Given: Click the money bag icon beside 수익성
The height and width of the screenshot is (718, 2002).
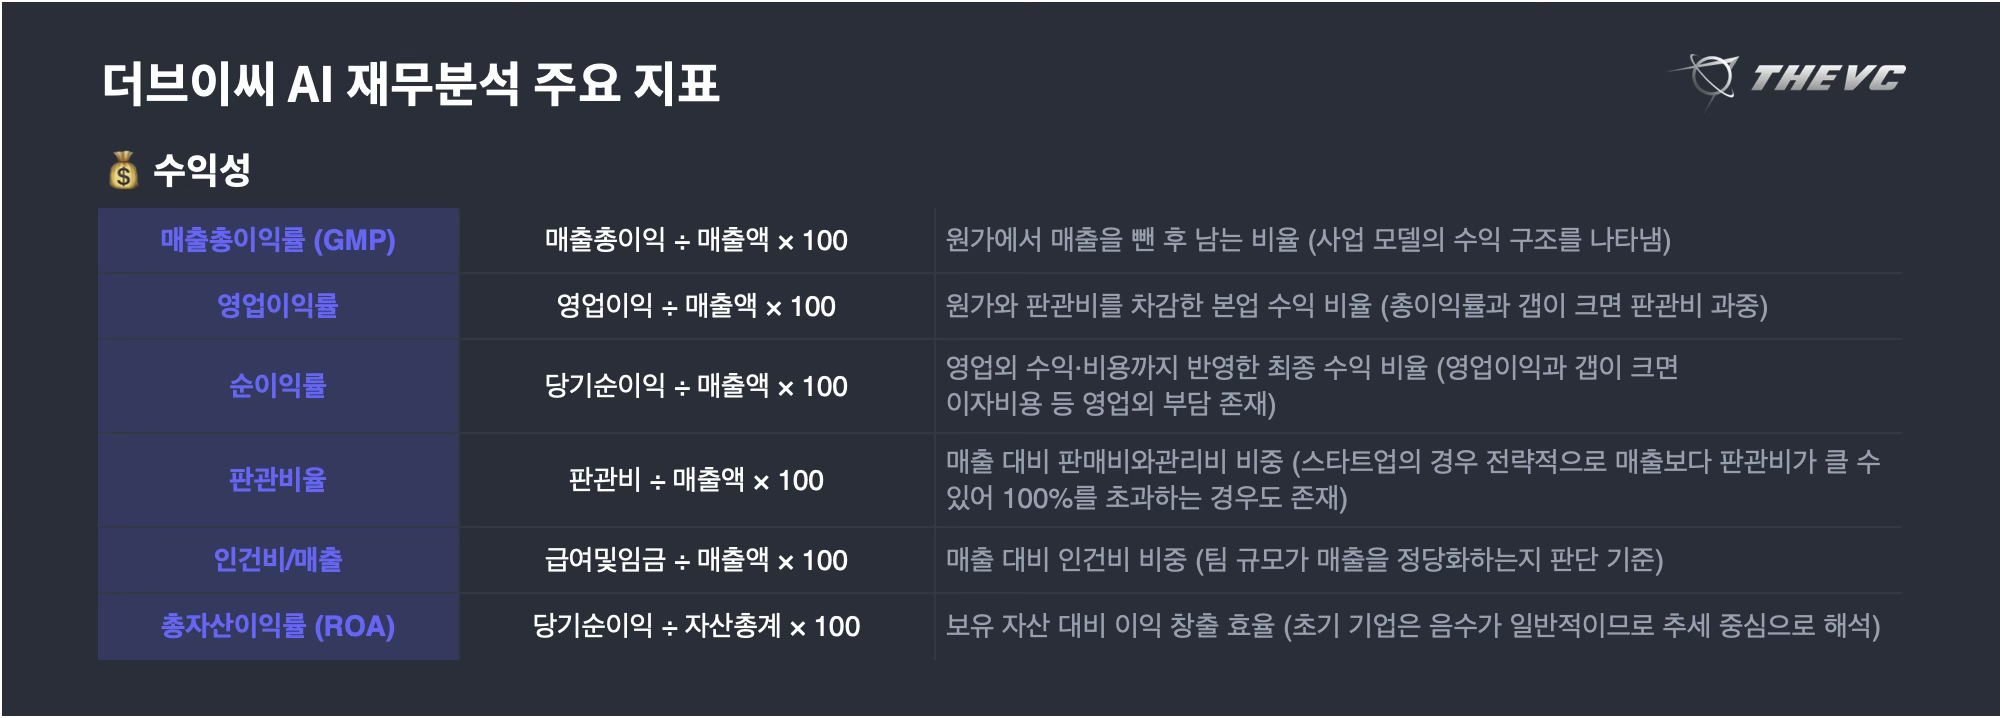Looking at the screenshot, I should tap(123, 171).
